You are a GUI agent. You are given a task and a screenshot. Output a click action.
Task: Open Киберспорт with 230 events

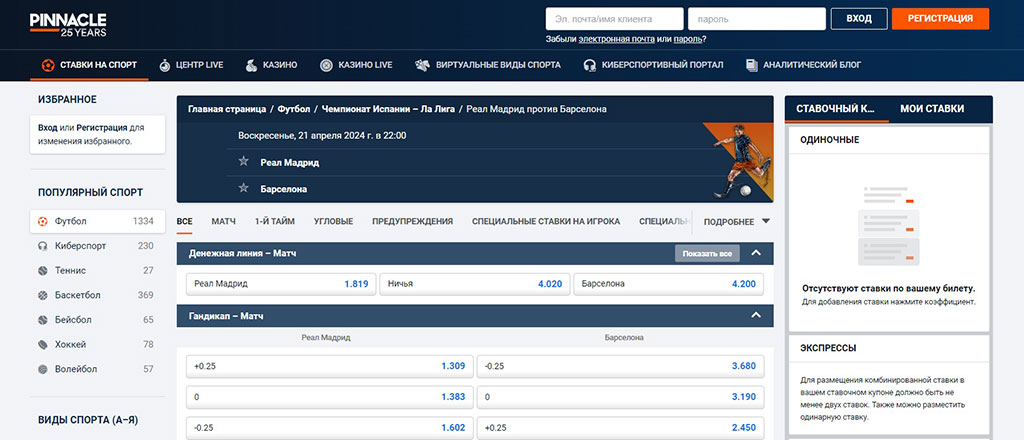[97, 246]
